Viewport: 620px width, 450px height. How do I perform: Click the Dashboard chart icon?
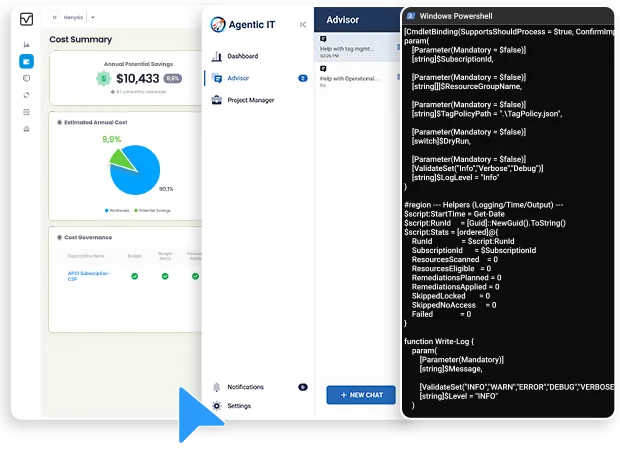(217, 56)
